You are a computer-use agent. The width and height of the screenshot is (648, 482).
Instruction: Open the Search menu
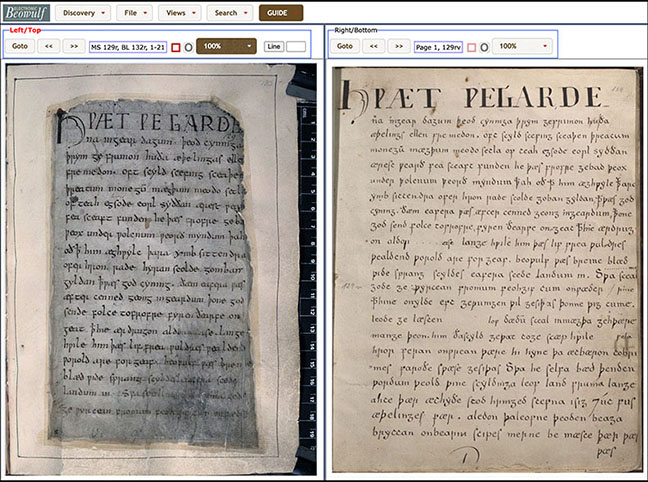click(230, 13)
